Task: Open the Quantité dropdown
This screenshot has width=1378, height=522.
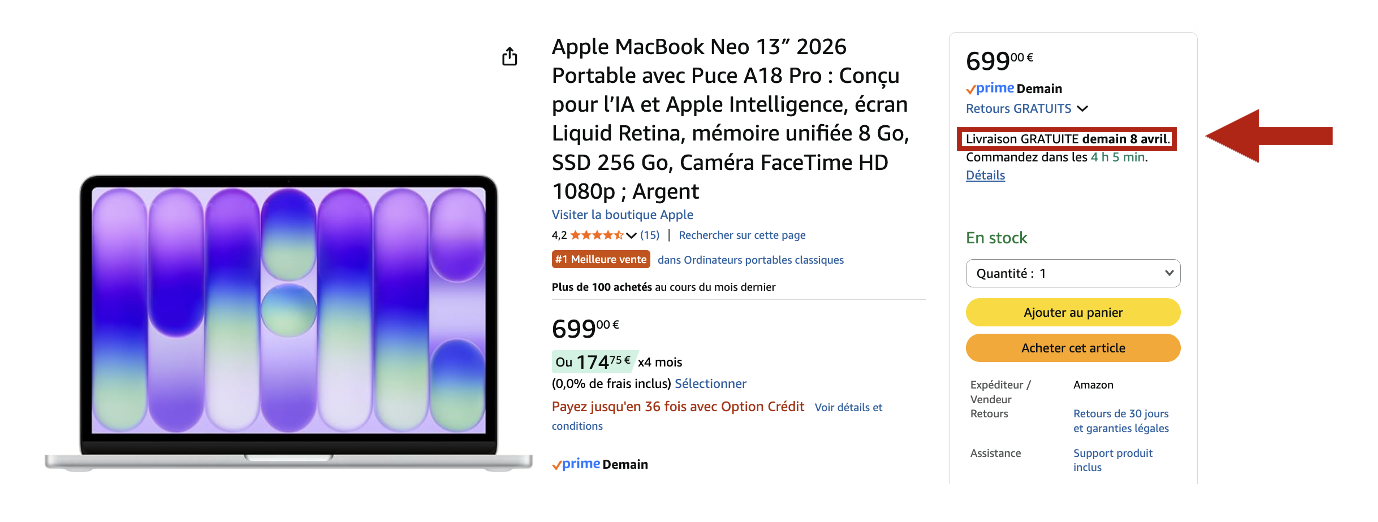Action: point(1073,273)
